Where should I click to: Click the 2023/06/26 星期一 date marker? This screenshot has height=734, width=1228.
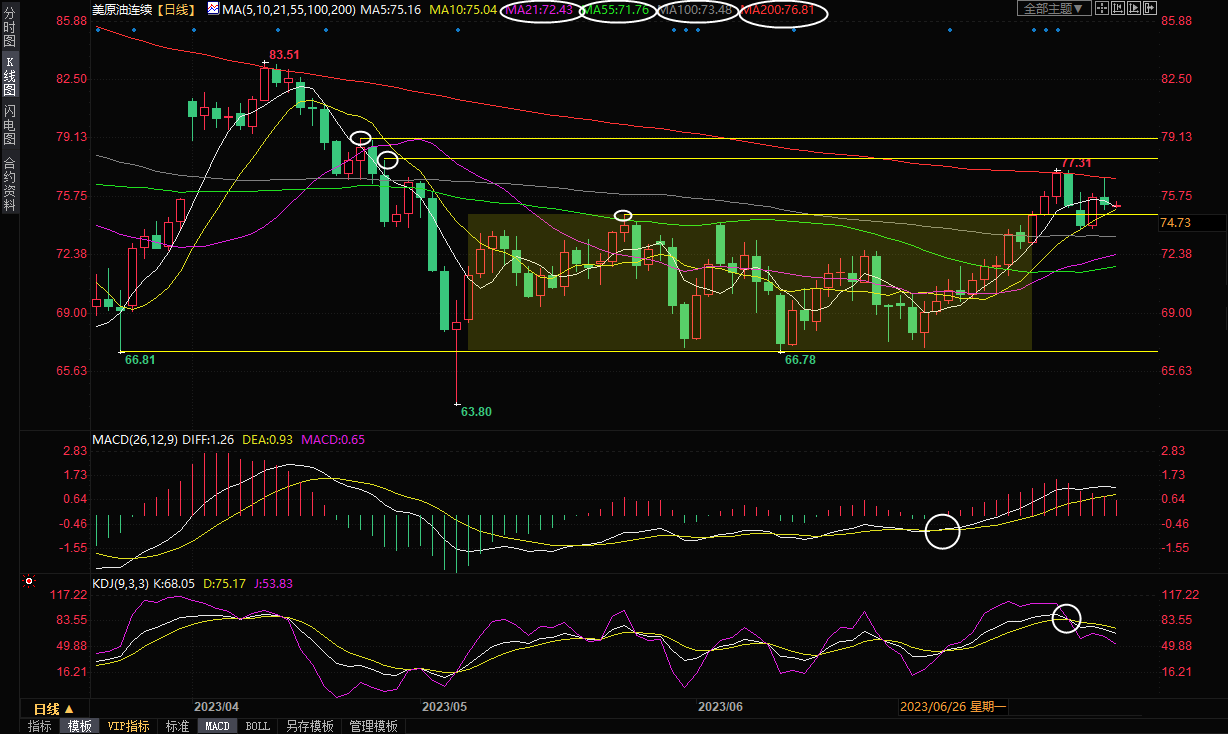tap(954, 707)
